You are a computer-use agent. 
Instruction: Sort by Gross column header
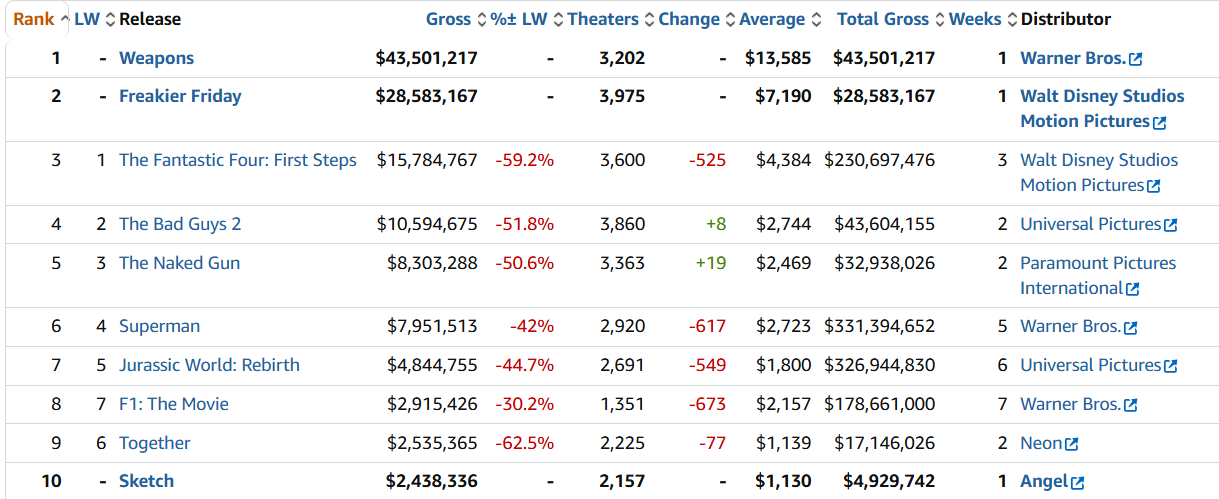coord(447,19)
